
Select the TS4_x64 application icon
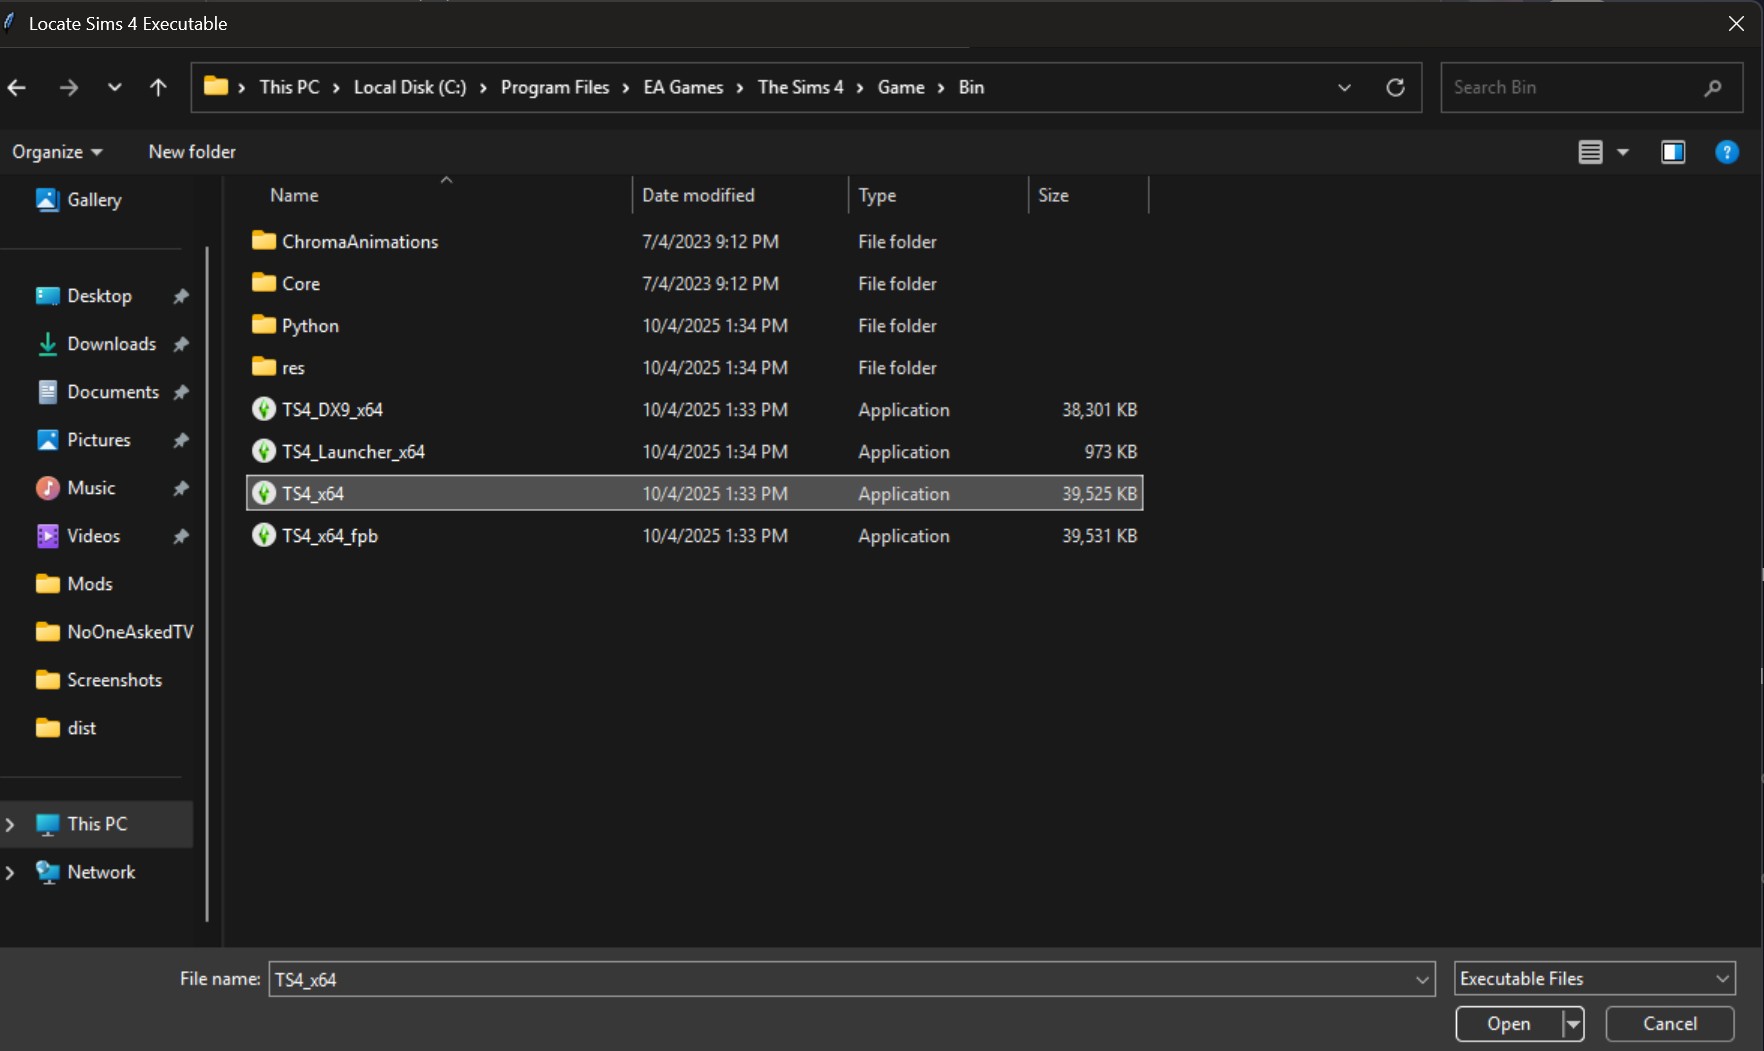point(264,493)
